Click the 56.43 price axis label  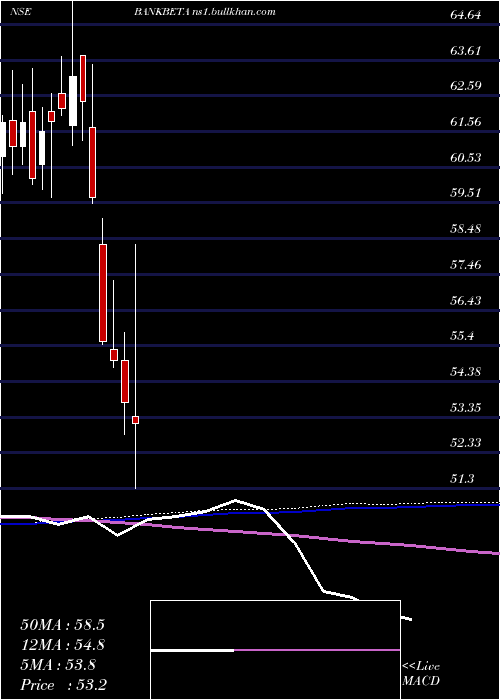[x=465, y=300]
